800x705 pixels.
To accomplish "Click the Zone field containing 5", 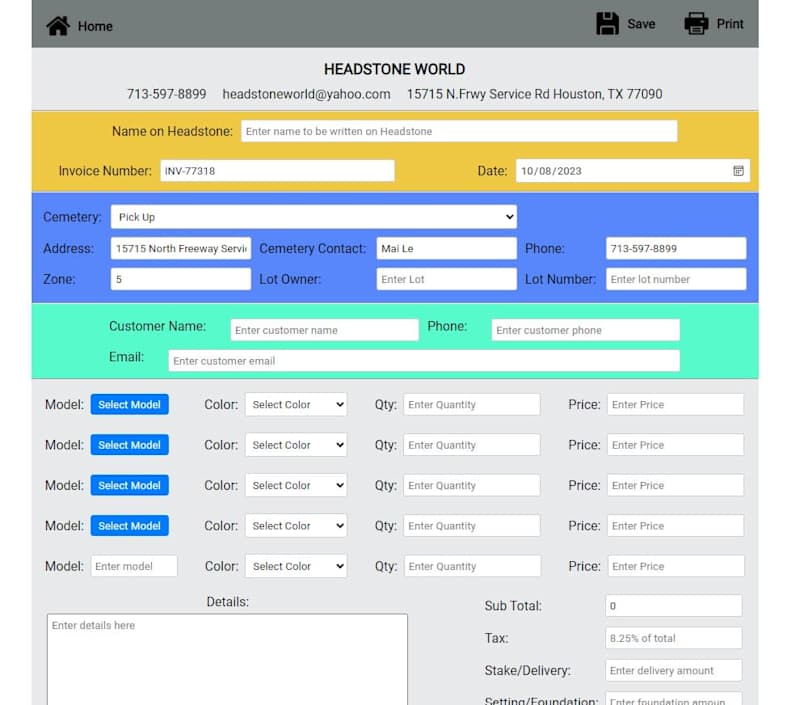I will point(181,279).
